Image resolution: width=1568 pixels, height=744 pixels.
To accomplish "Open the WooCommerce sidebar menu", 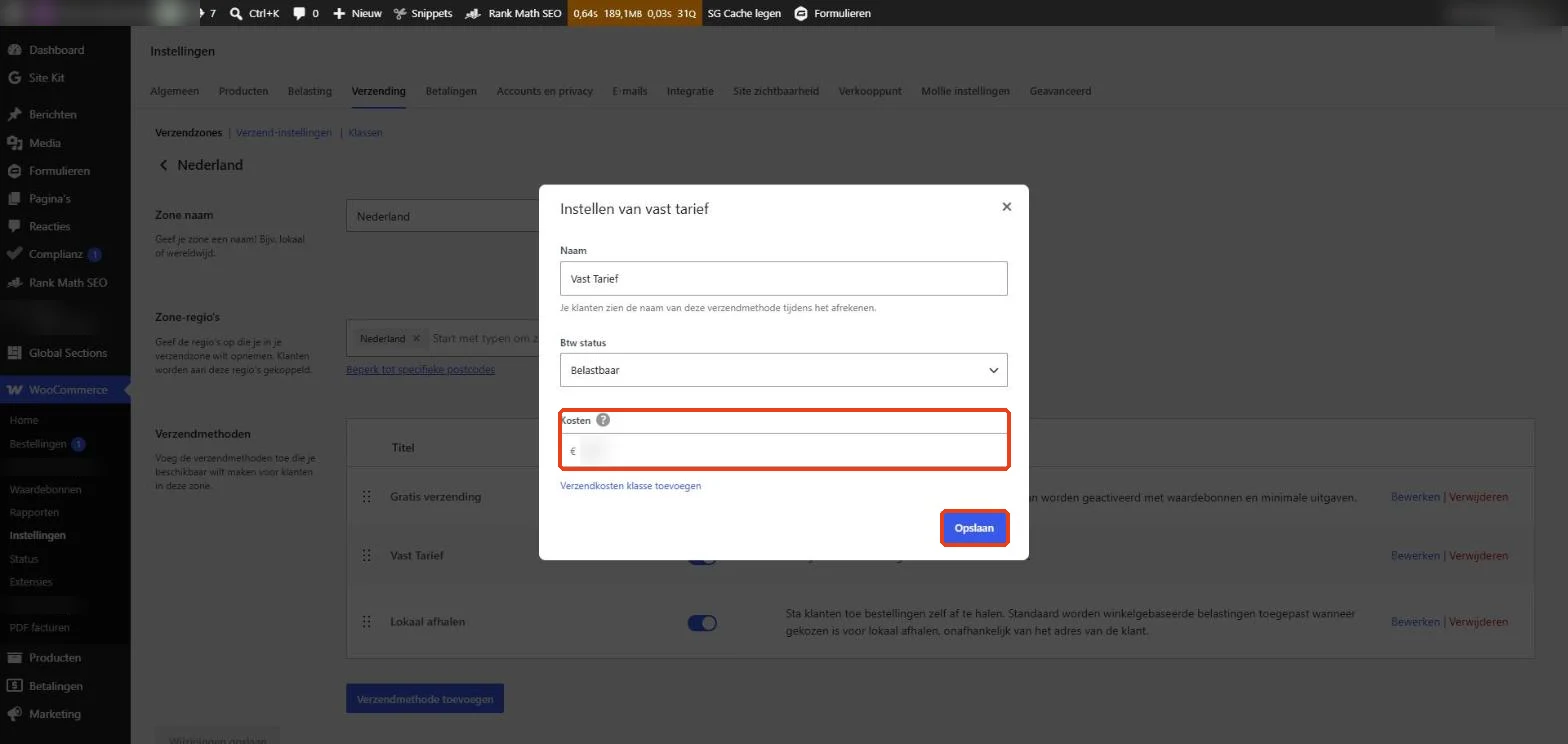I will 65,389.
